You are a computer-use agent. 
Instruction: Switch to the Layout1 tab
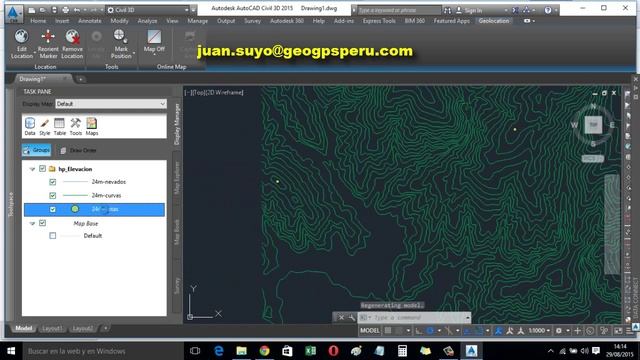pyautogui.click(x=52, y=329)
